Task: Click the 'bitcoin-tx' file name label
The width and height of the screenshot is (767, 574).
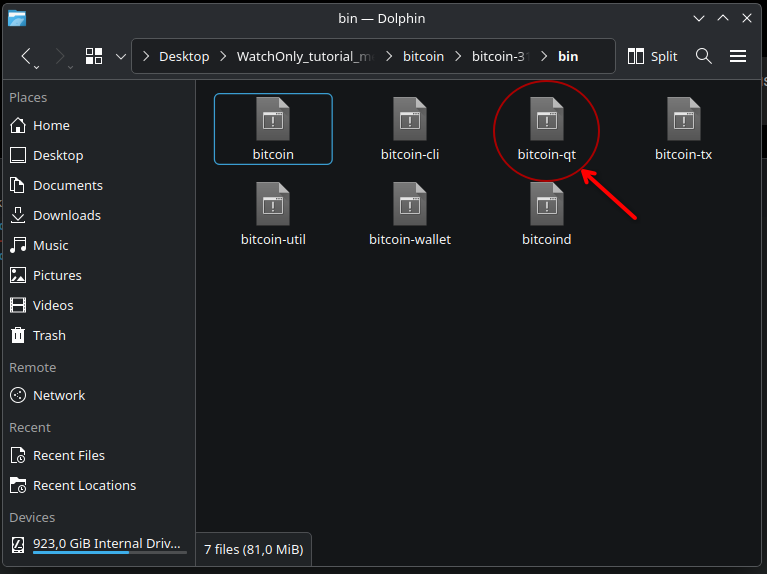Action: click(x=683, y=155)
